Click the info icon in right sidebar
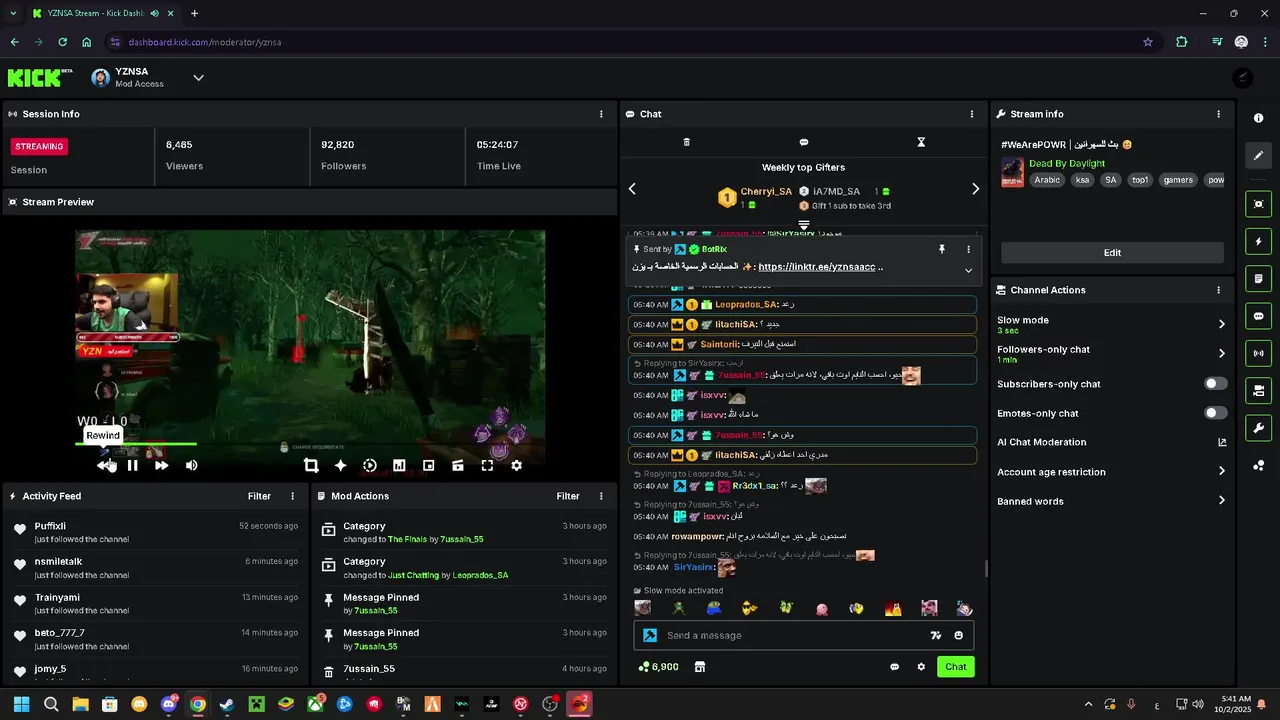The width and height of the screenshot is (1280, 720). point(1258,118)
